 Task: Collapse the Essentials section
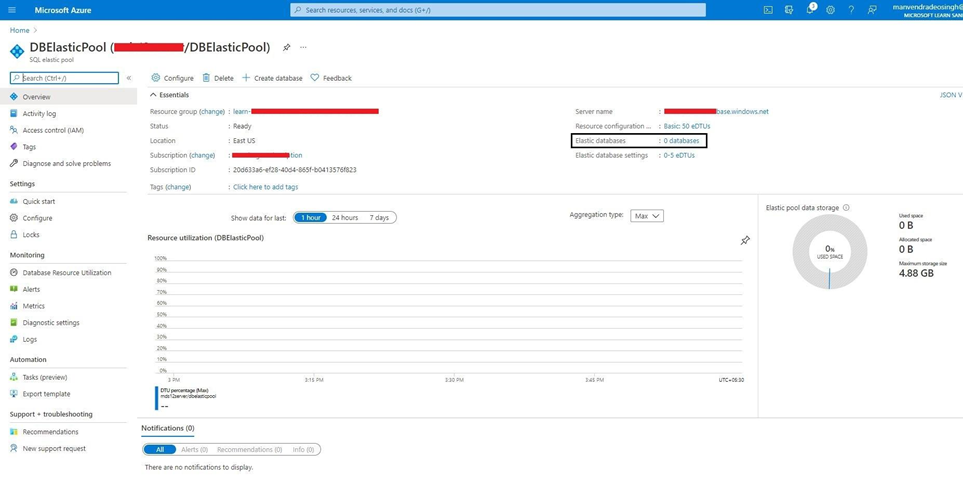pyautogui.click(x=170, y=95)
